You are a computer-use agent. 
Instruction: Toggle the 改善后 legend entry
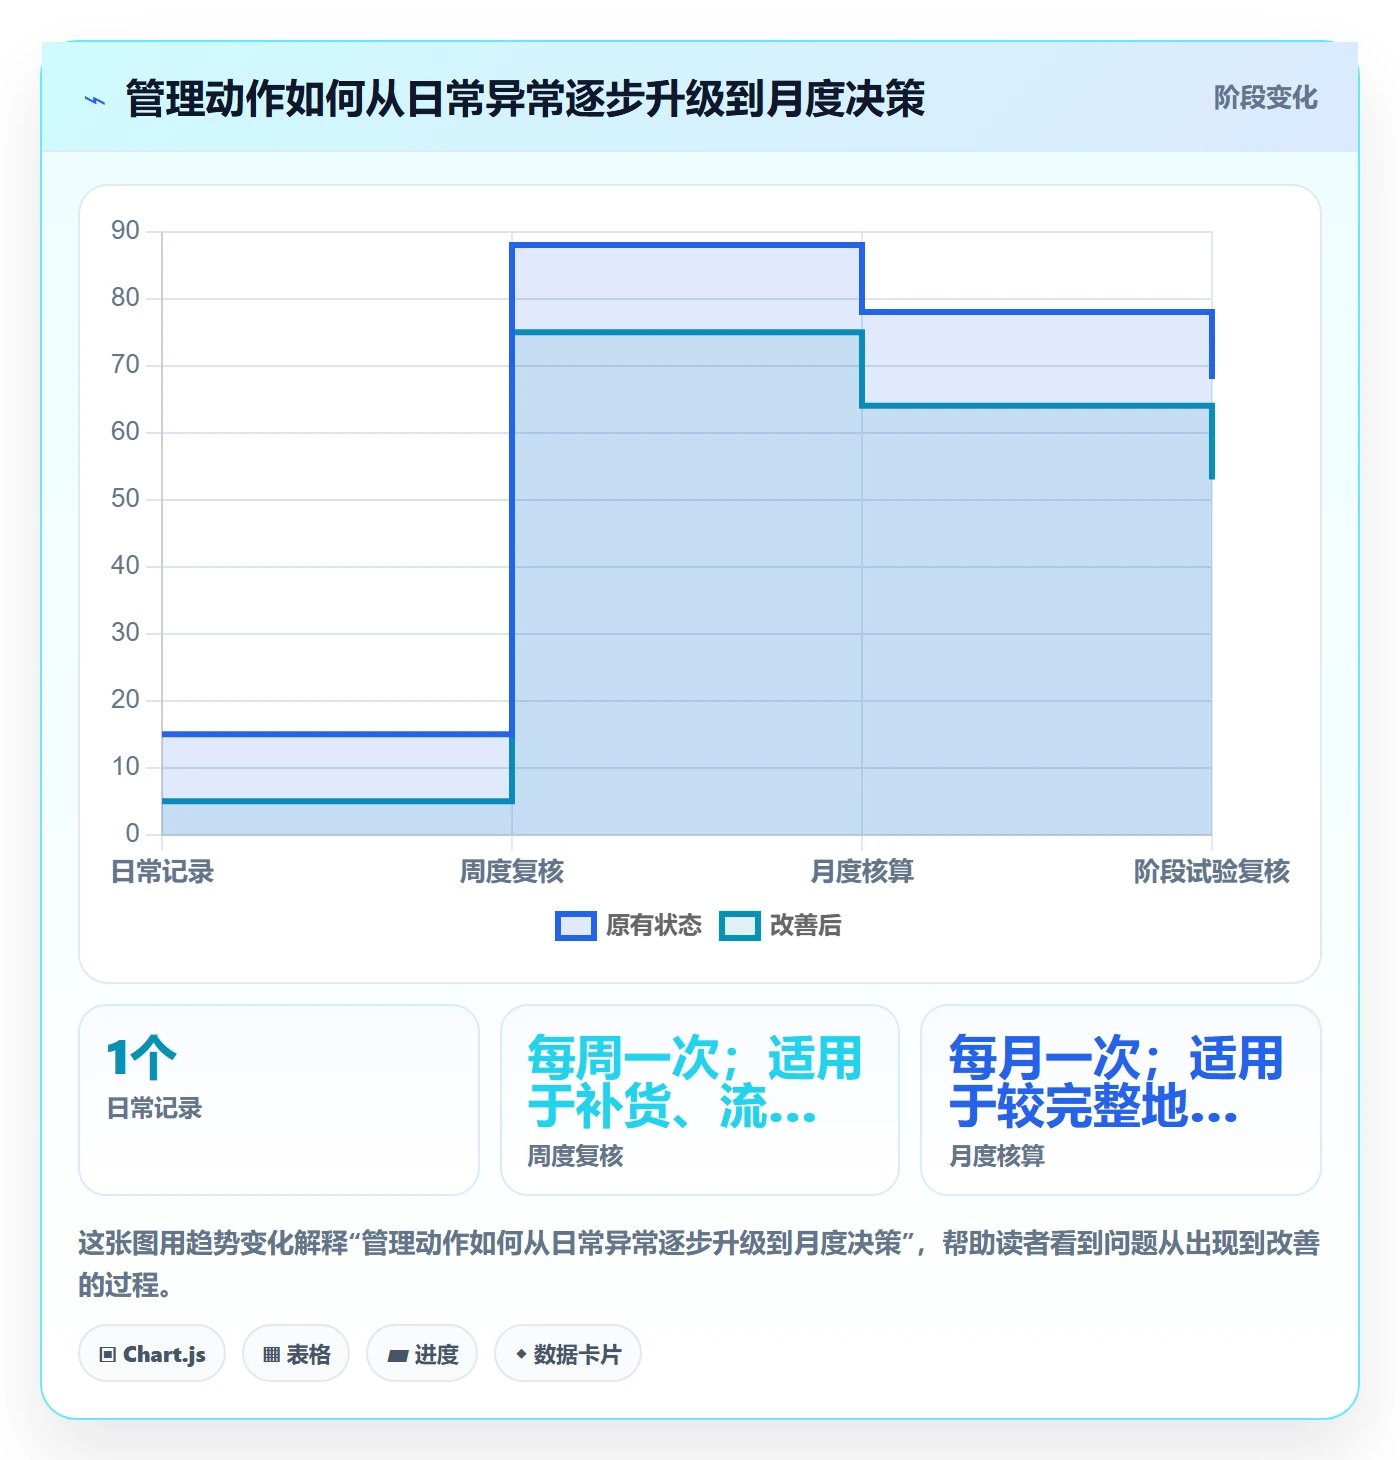pyautogui.click(x=781, y=925)
